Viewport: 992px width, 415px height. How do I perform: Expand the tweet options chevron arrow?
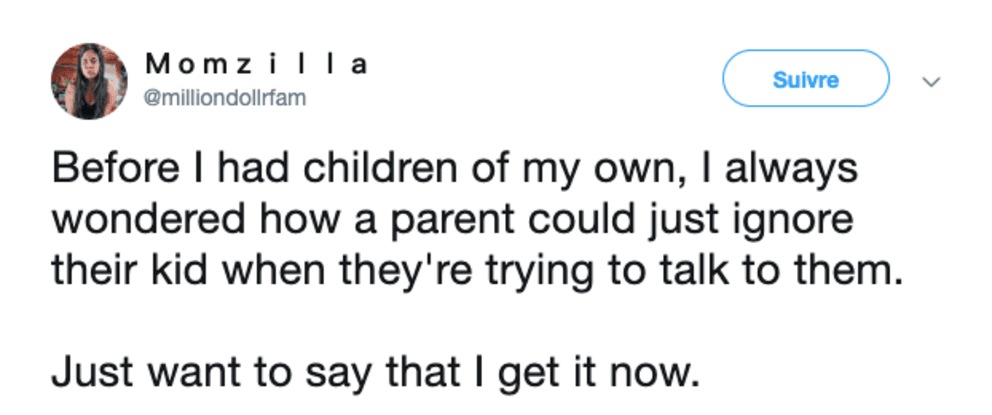click(x=931, y=82)
